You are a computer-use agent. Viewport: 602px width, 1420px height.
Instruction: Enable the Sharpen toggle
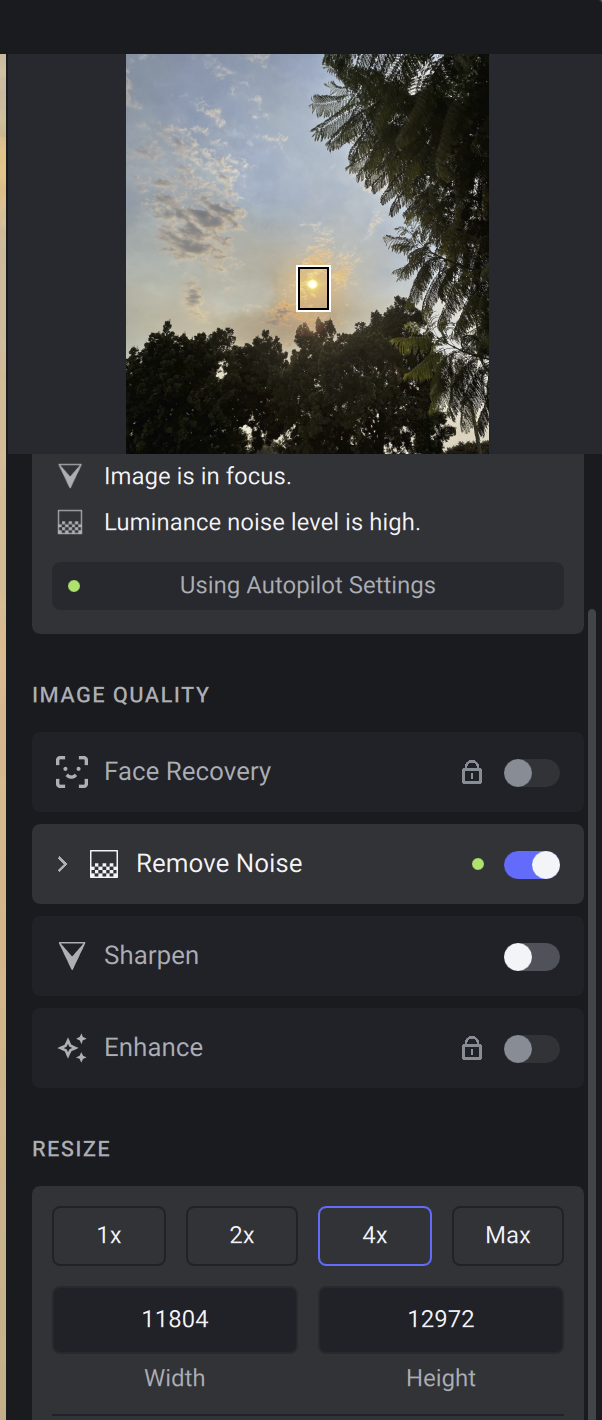tap(531, 956)
